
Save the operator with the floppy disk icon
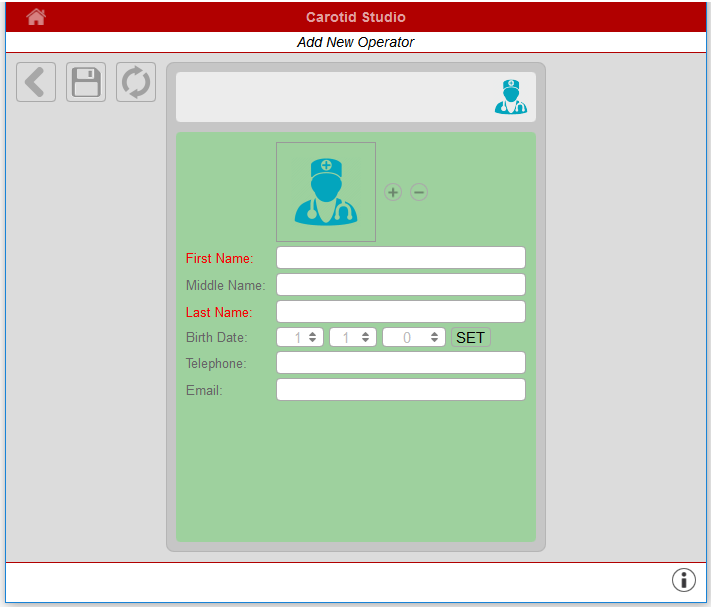coord(86,82)
